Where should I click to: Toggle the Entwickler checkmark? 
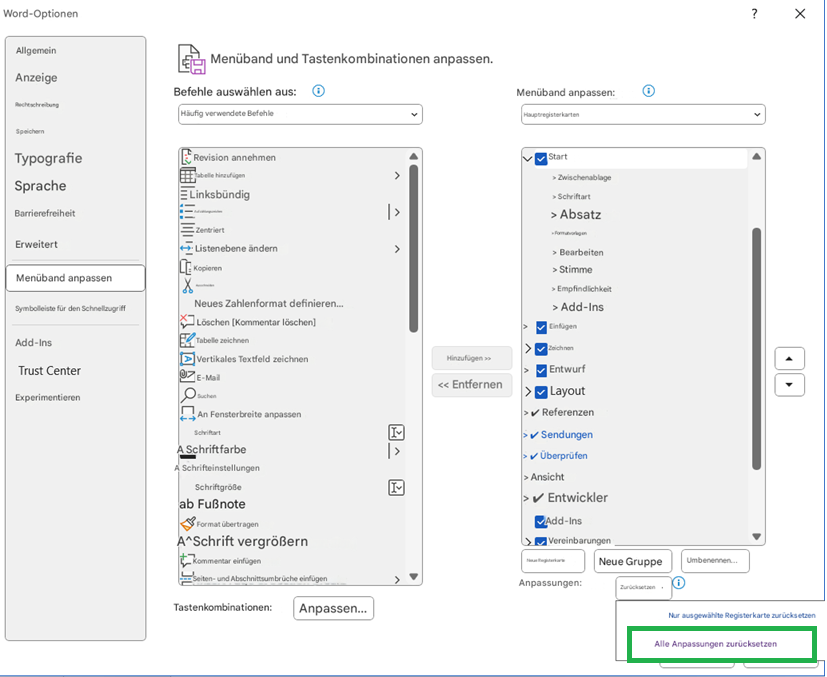[538, 498]
